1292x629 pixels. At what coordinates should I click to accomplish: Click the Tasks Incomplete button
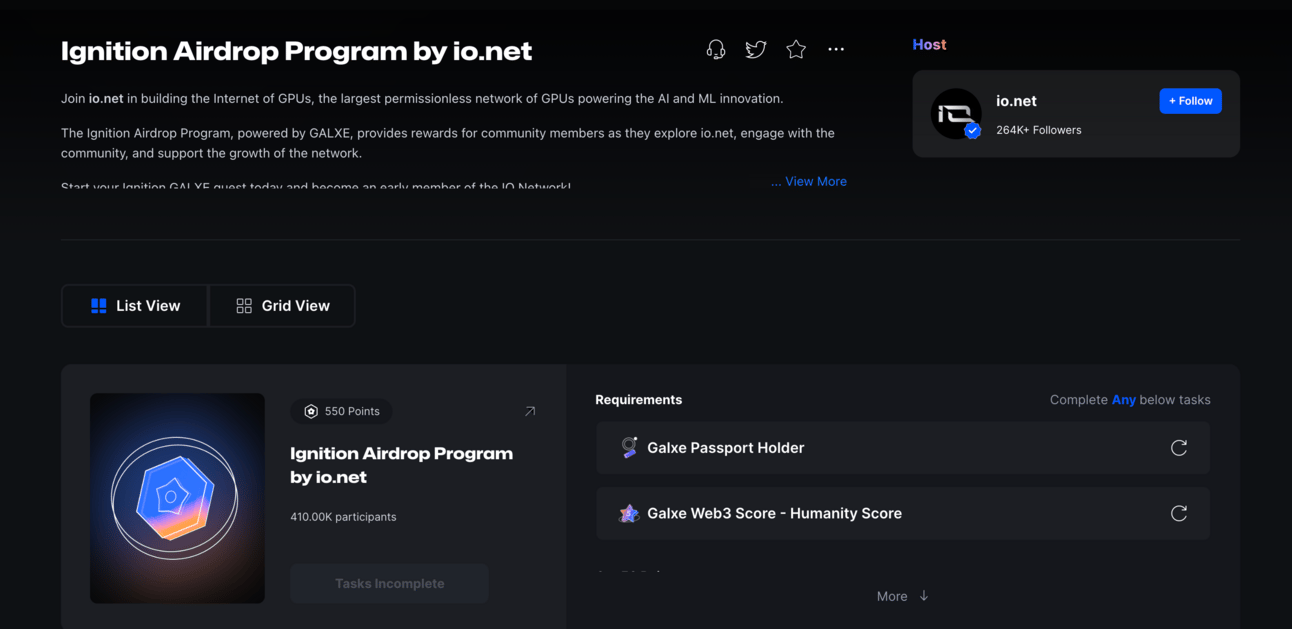tap(389, 583)
